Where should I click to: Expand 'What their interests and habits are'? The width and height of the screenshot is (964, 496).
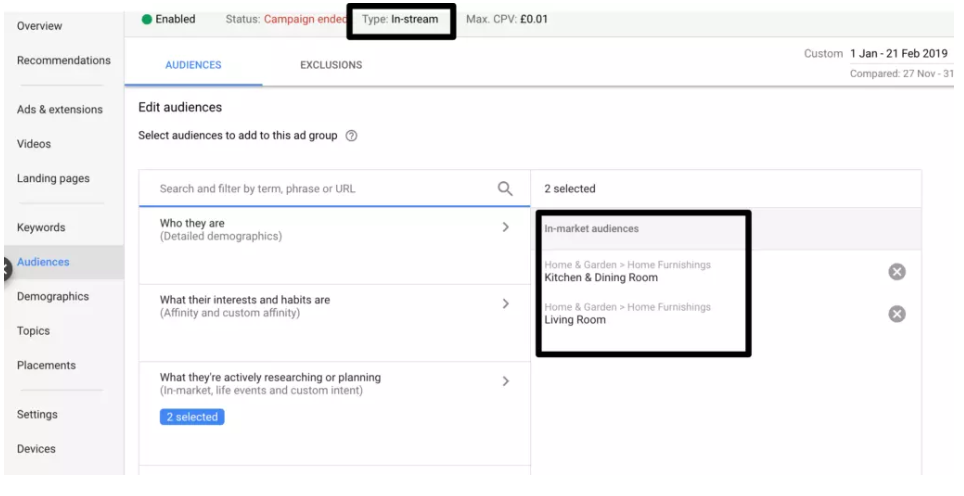tap(505, 304)
